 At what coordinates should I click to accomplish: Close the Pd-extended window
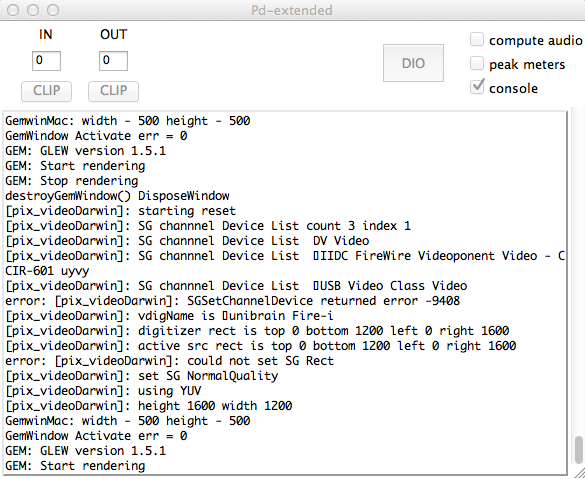pyautogui.click(x=13, y=10)
